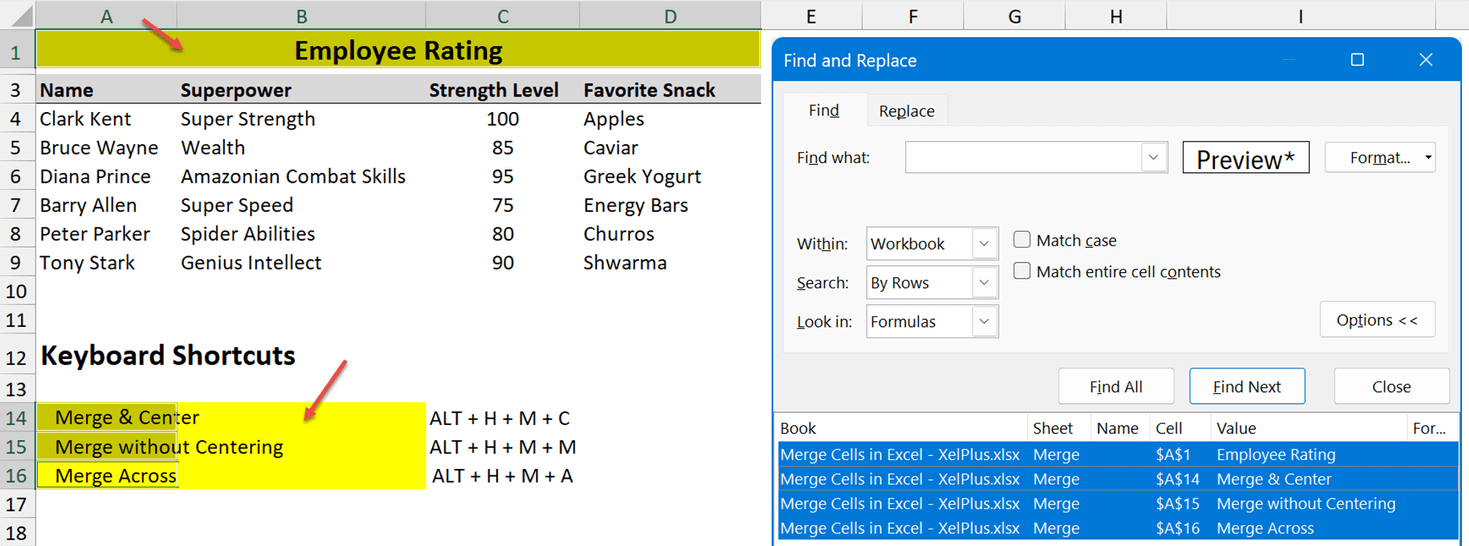Viewport: 1469px width, 546px height.
Task: Switch to the Replace tab
Action: pyautogui.click(x=906, y=111)
